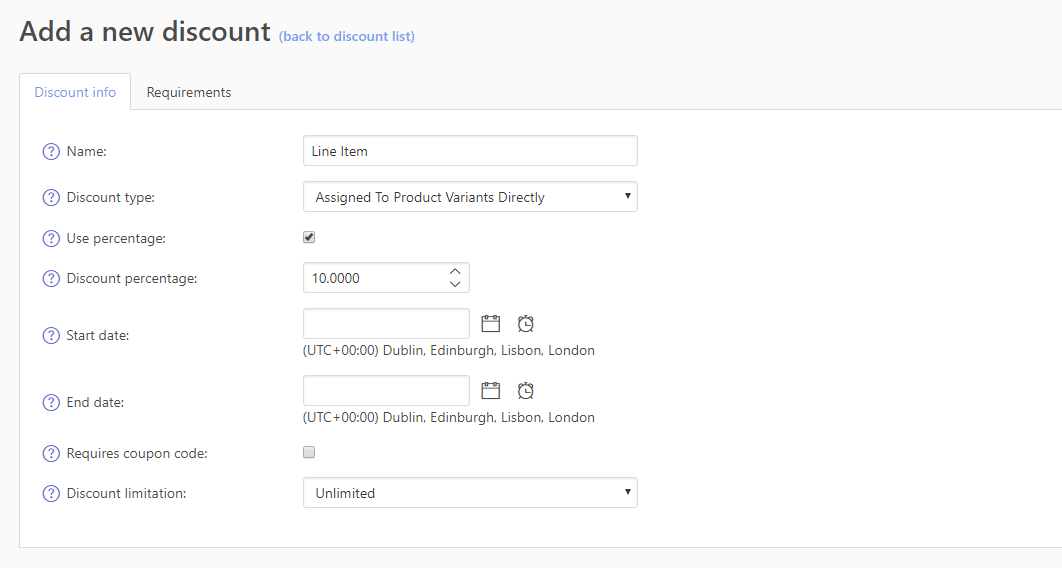Open the End date calendar picker
Image resolution: width=1062 pixels, height=568 pixels.
point(490,390)
